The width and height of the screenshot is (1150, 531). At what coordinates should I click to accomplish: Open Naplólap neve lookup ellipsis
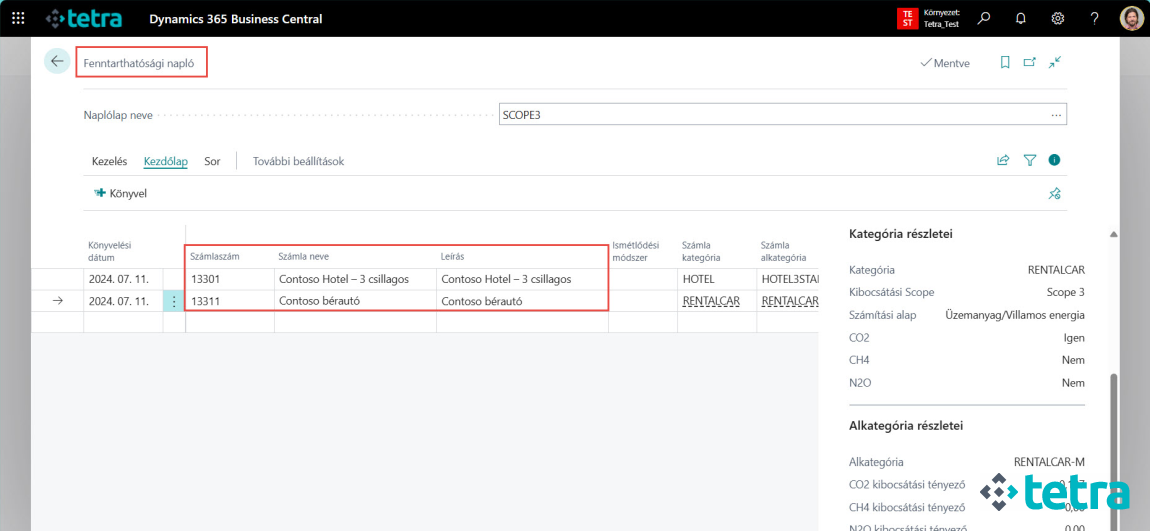click(1056, 115)
